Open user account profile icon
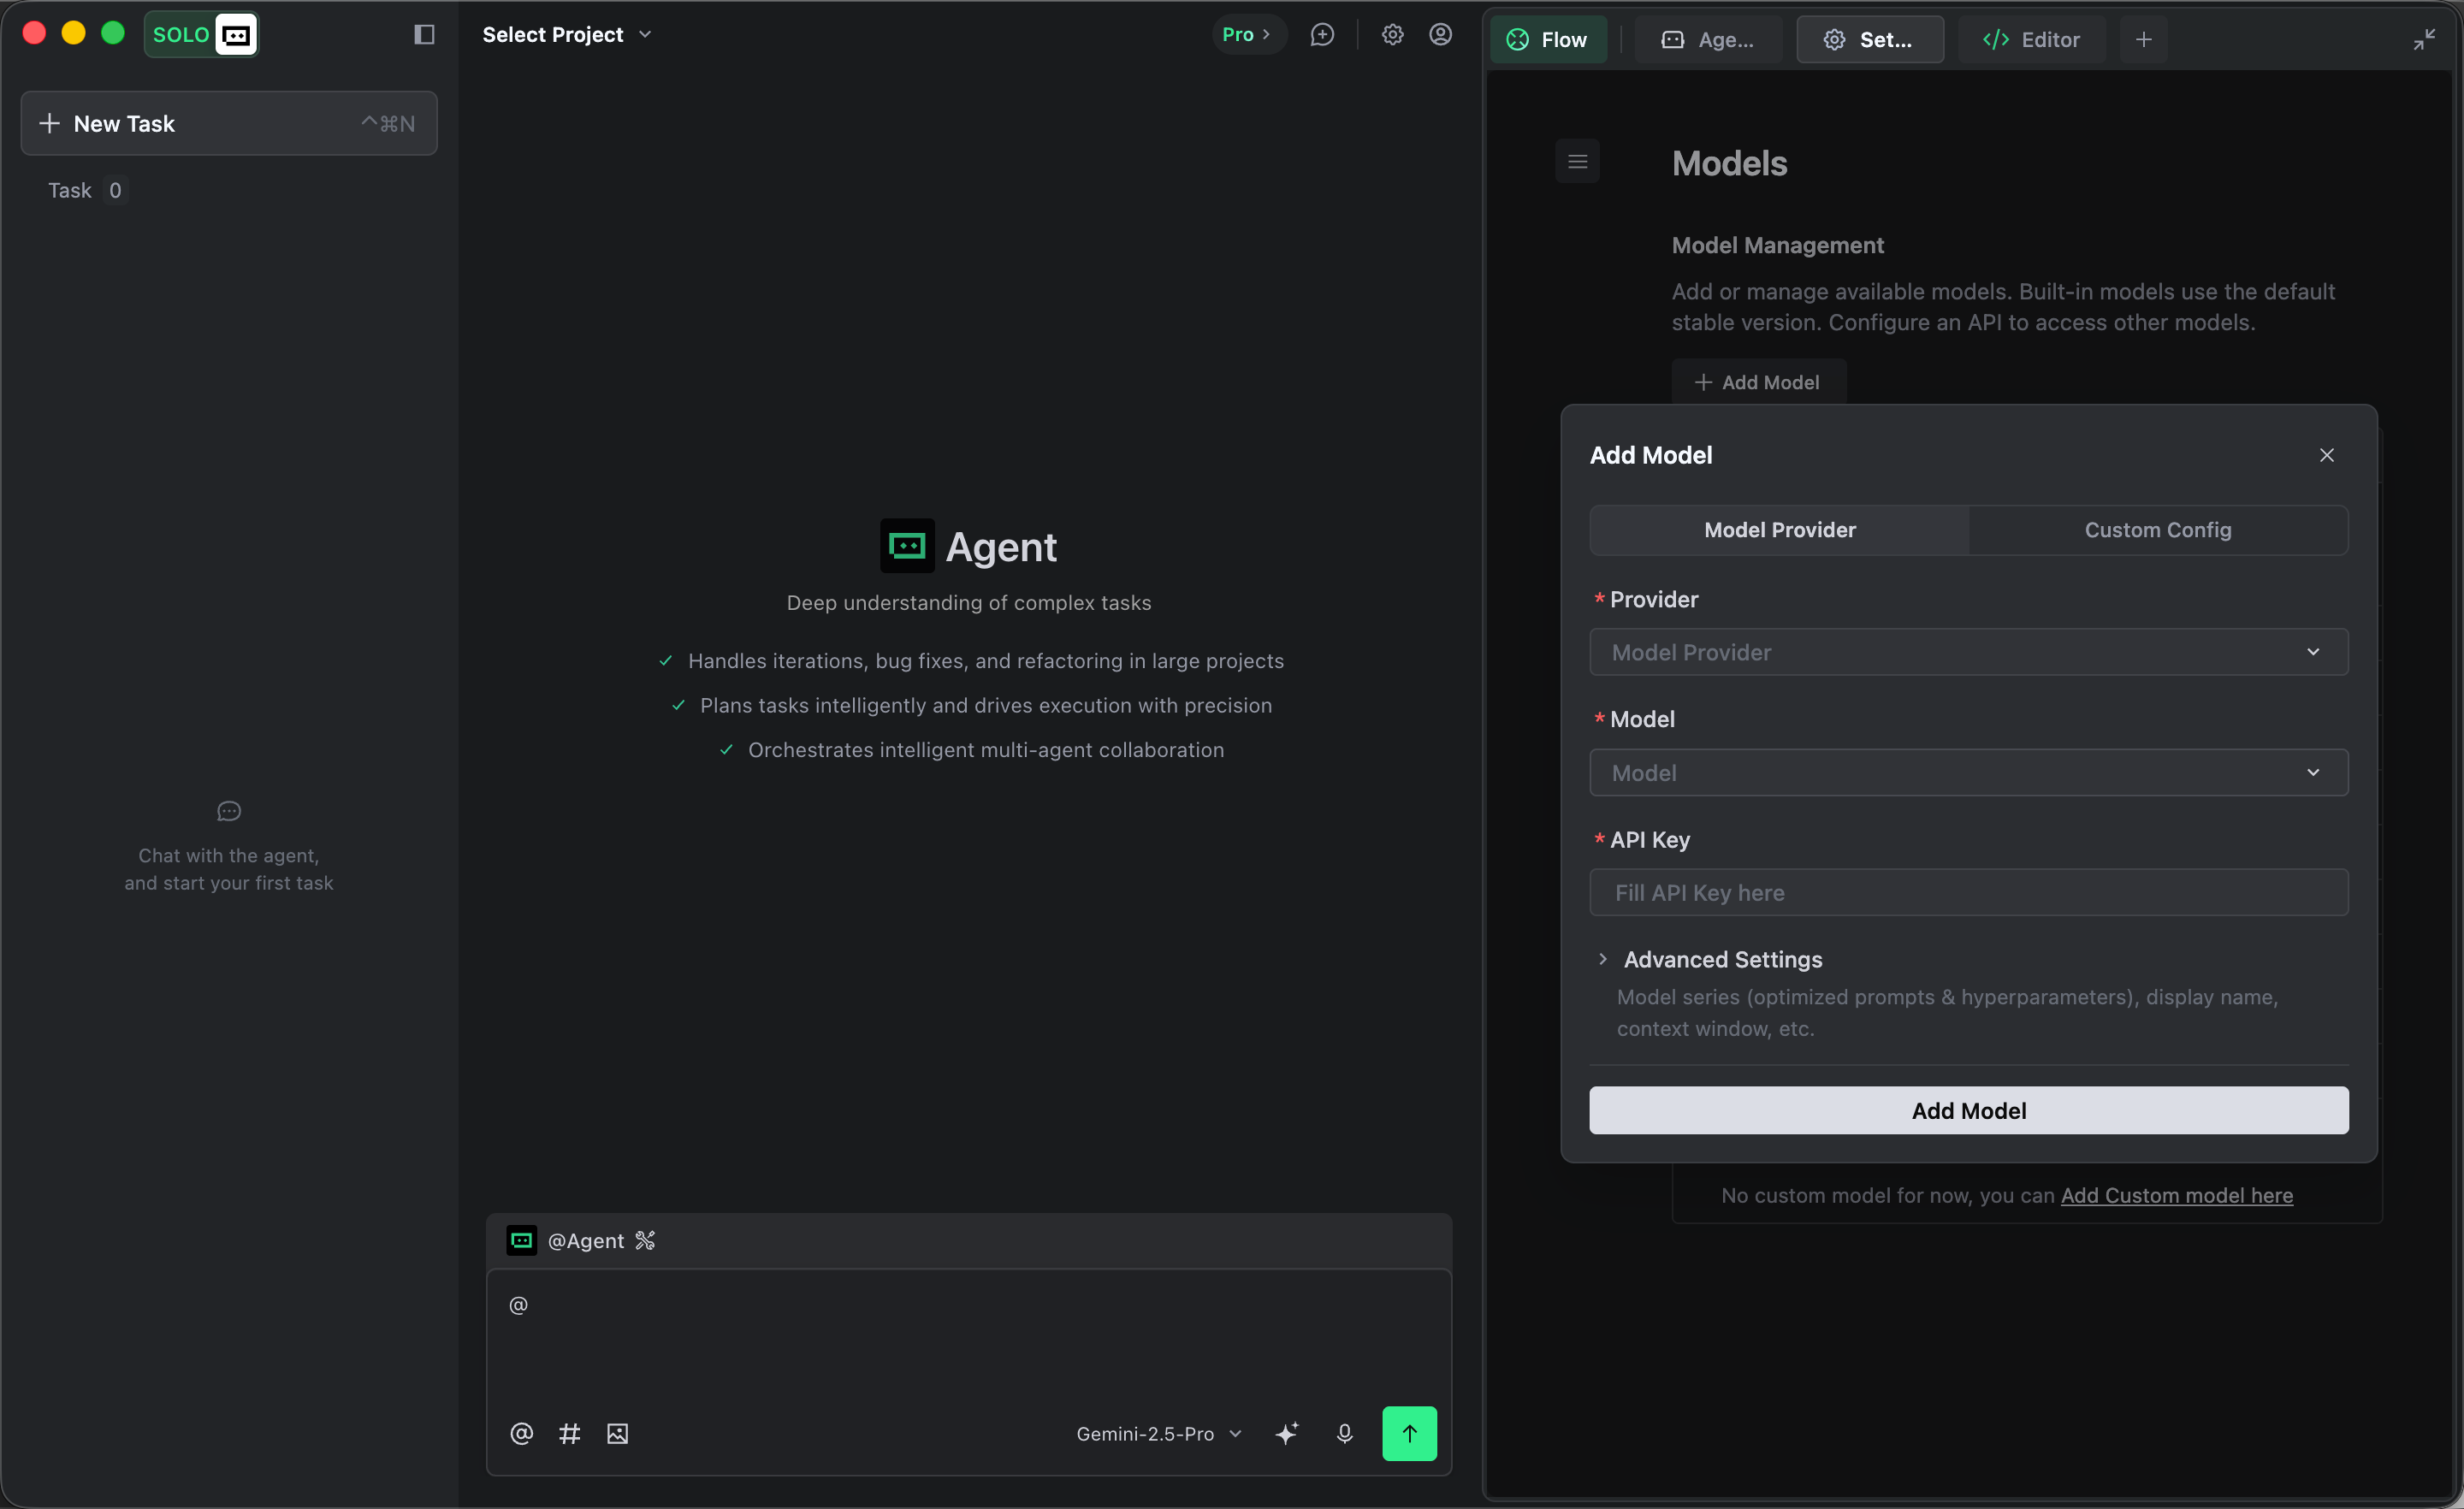 [1440, 35]
